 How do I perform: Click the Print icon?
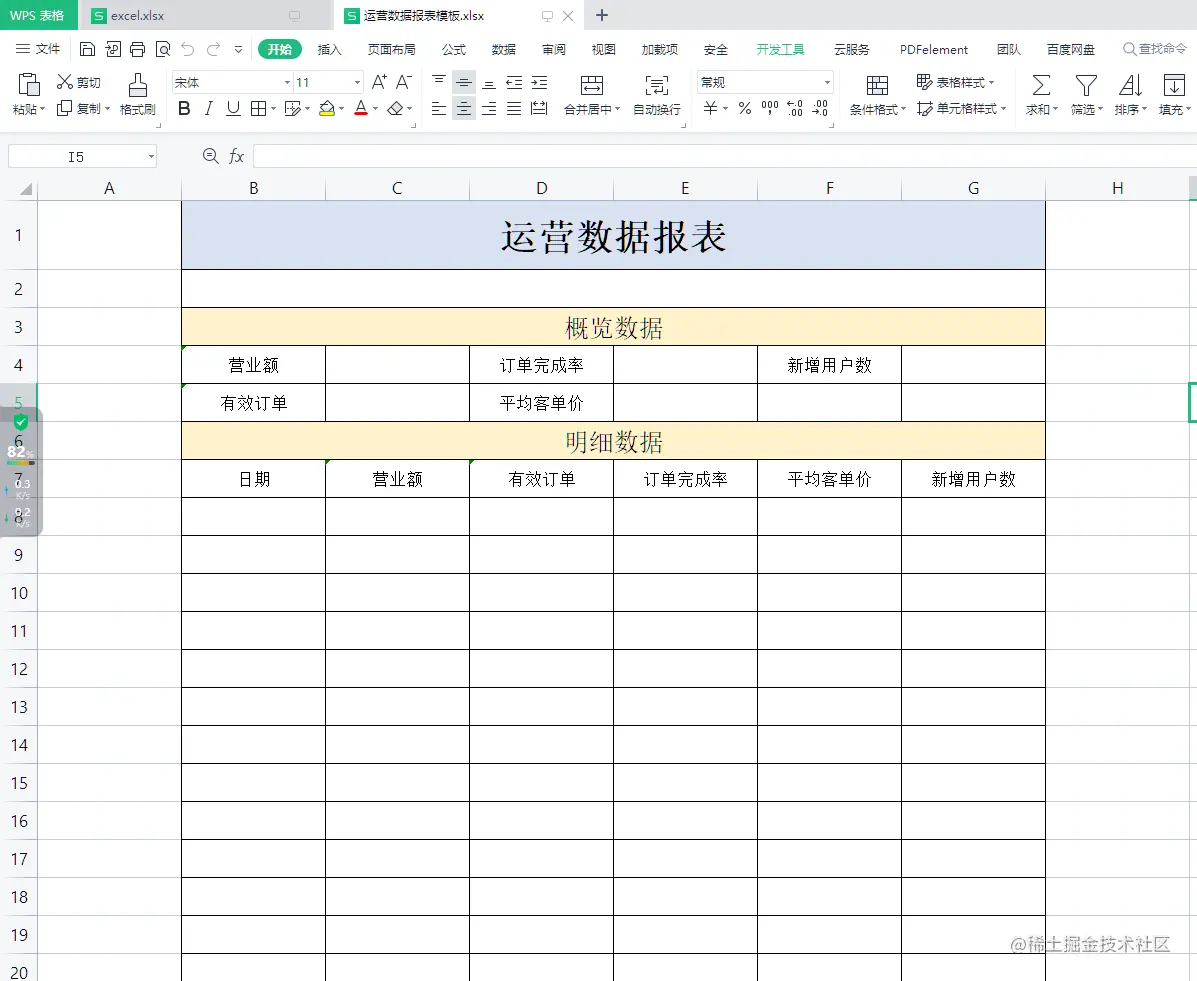[137, 50]
